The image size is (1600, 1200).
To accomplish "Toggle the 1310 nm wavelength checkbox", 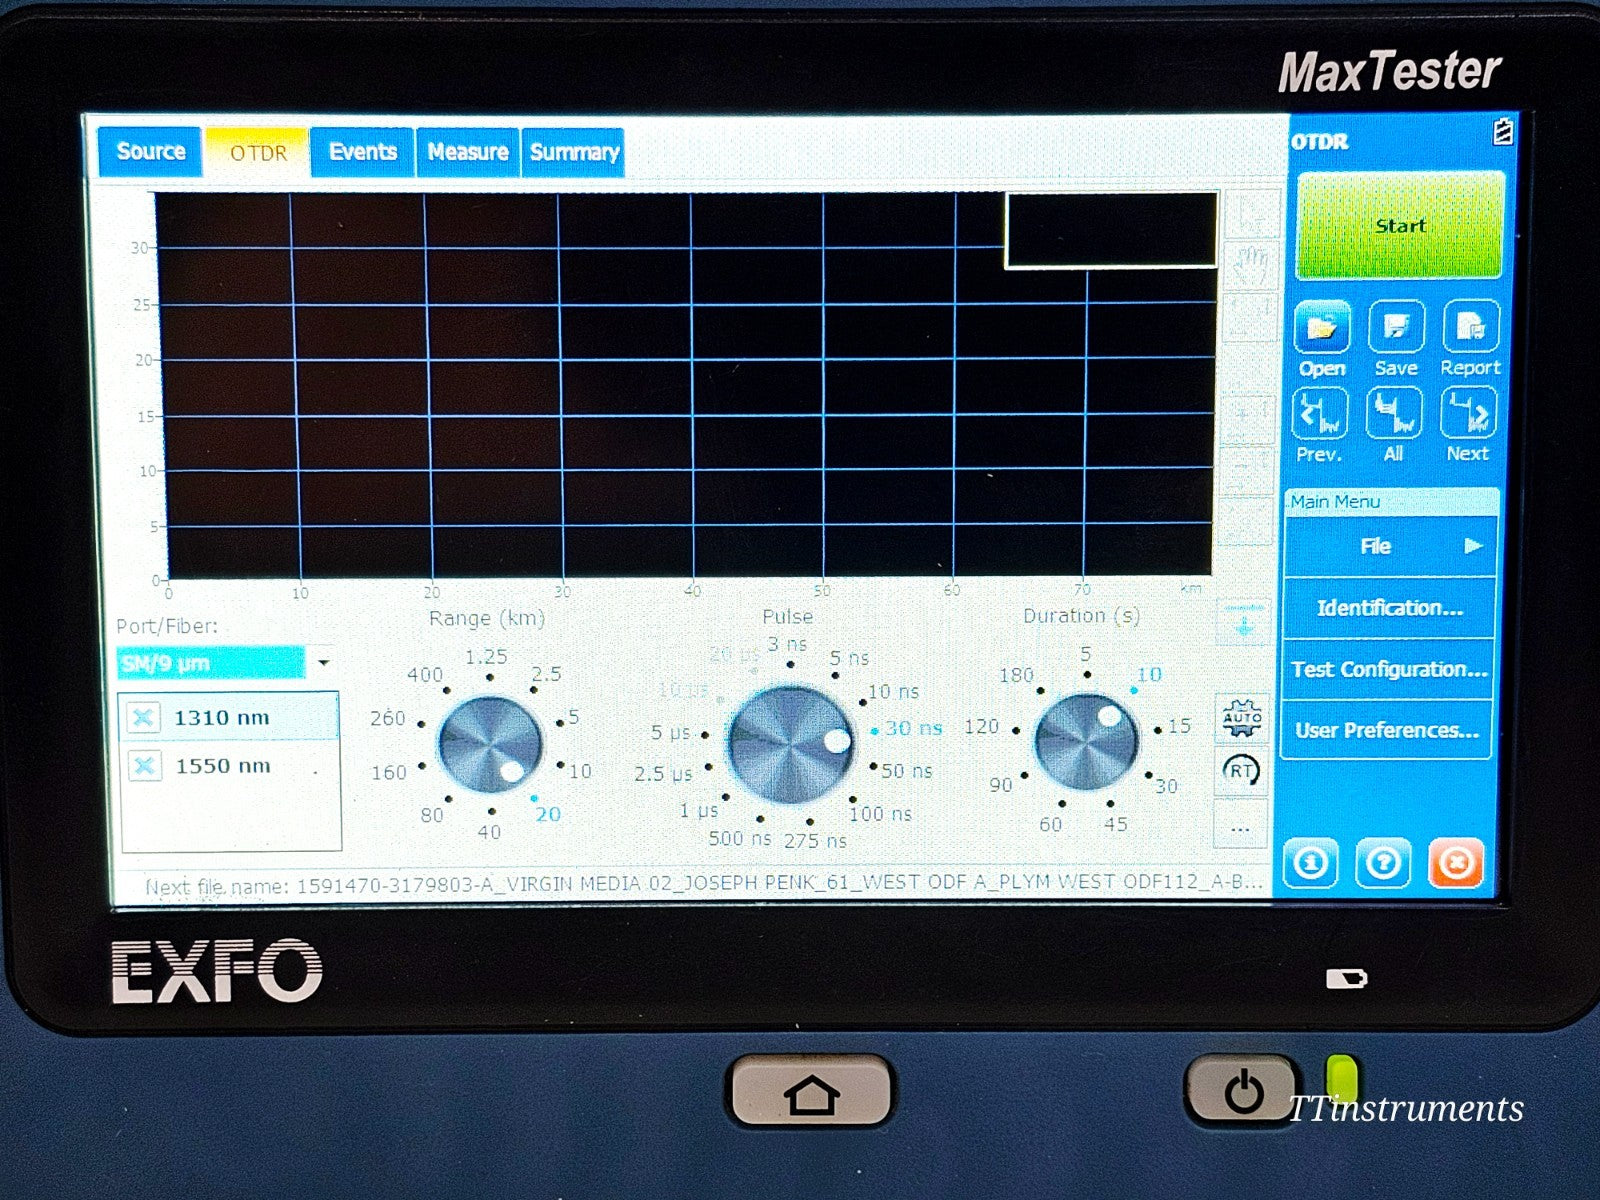I will (144, 717).
